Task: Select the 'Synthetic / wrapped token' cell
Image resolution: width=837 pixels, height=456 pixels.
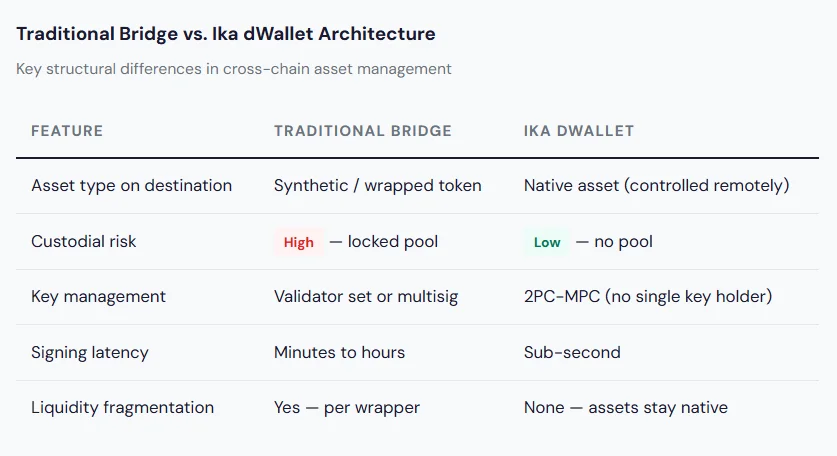Action: pos(377,186)
